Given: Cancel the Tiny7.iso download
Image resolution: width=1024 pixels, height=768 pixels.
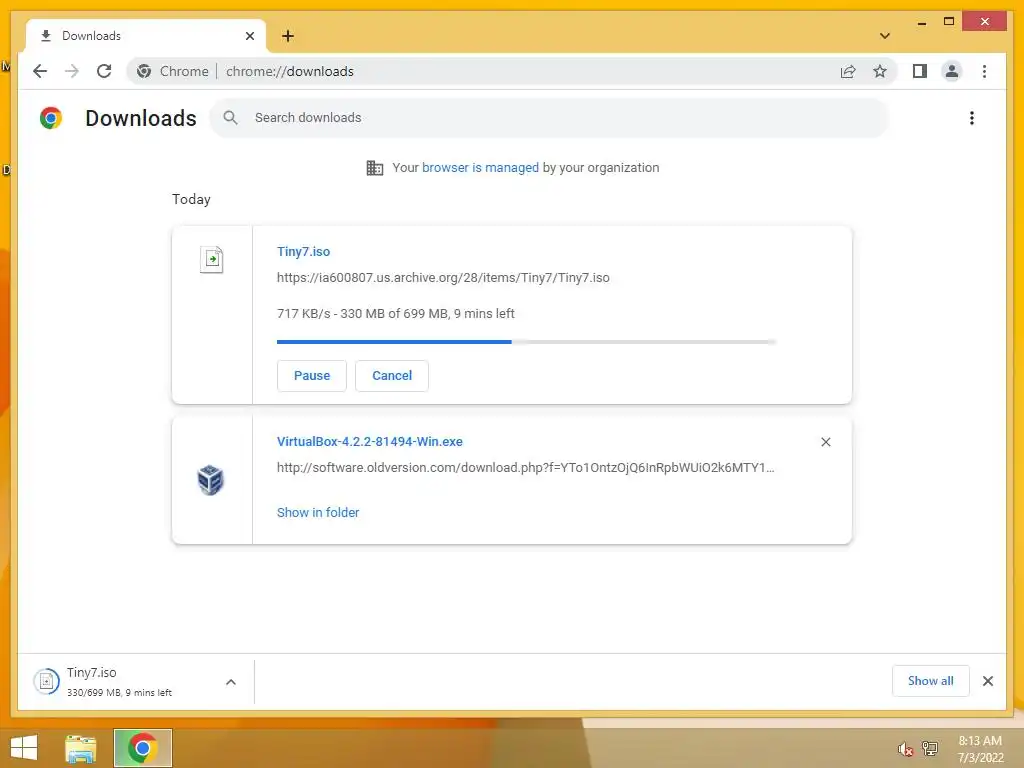Looking at the screenshot, I should click(392, 376).
